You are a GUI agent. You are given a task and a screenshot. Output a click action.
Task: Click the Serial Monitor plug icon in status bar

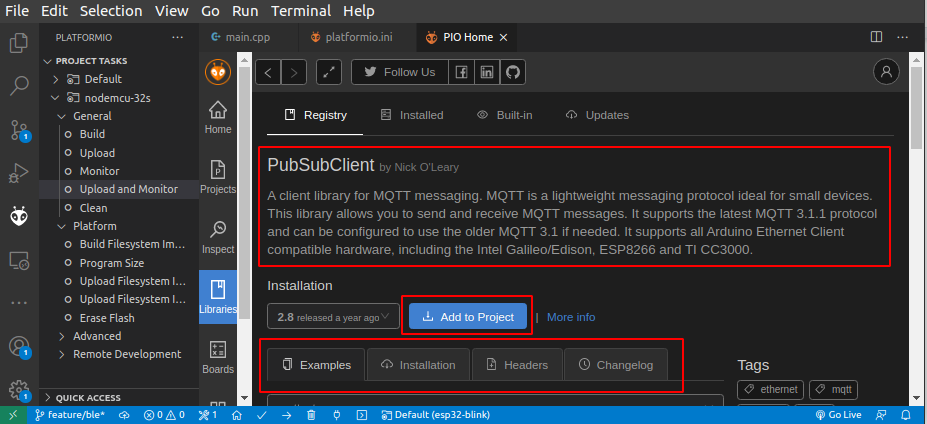(337, 415)
